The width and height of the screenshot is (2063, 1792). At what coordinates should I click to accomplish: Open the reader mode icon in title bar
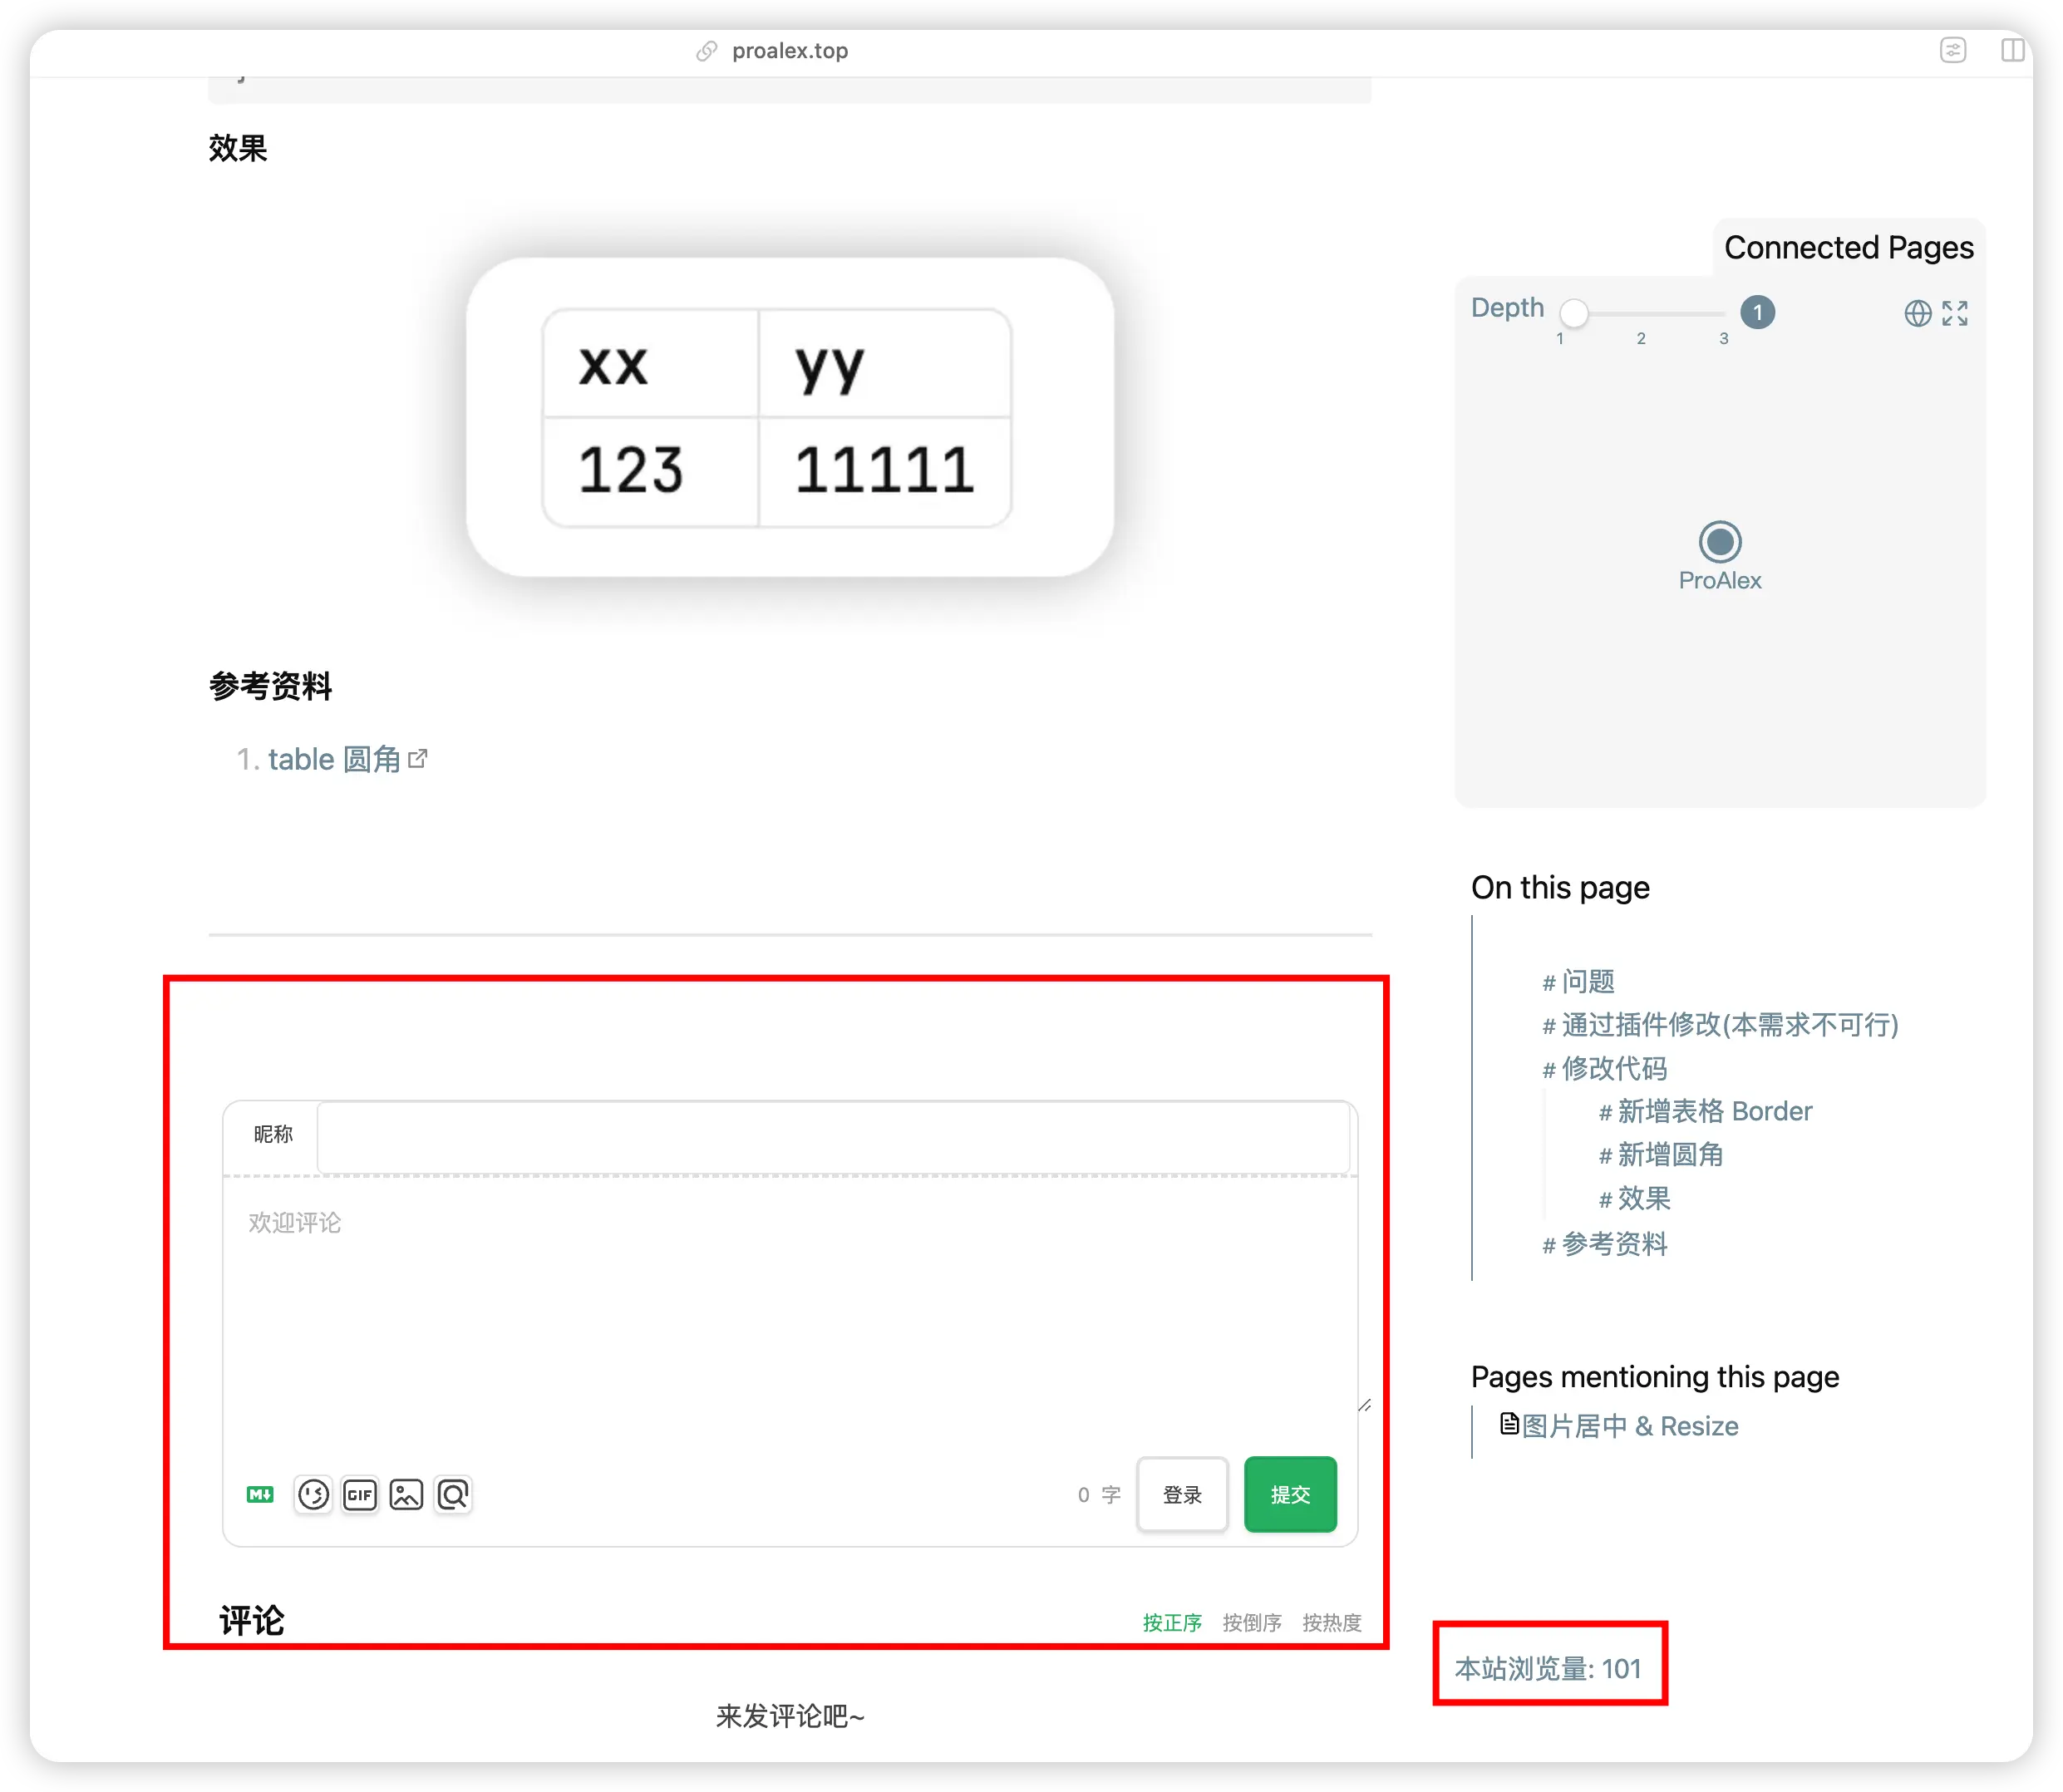pyautogui.click(x=1952, y=50)
